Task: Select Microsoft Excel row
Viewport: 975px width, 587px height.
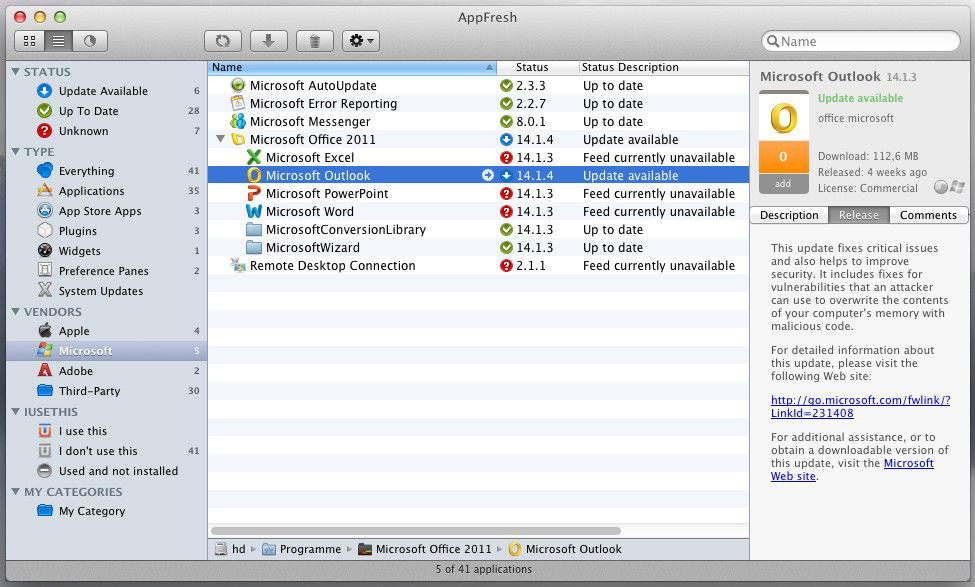Action: (478, 157)
